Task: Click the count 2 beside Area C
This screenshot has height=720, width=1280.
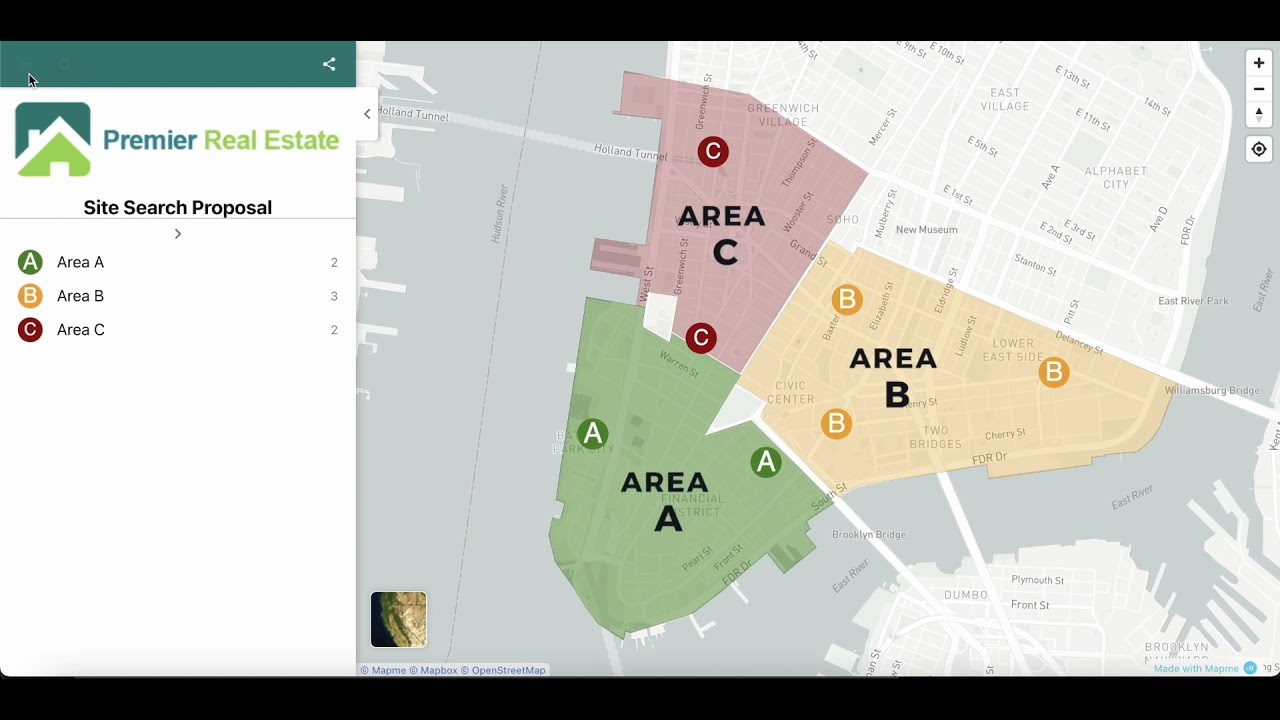Action: [x=334, y=330]
